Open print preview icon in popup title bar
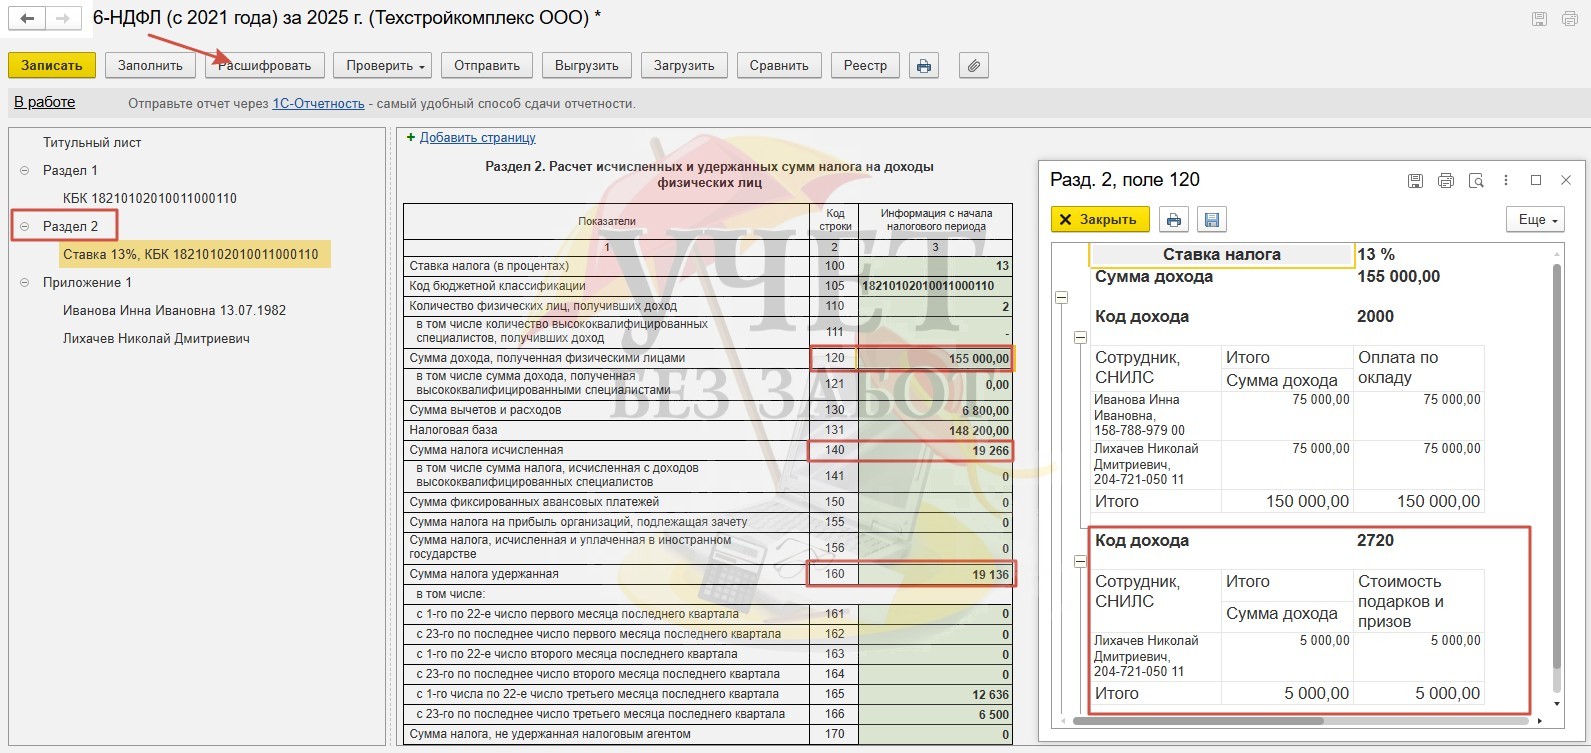 click(1476, 181)
